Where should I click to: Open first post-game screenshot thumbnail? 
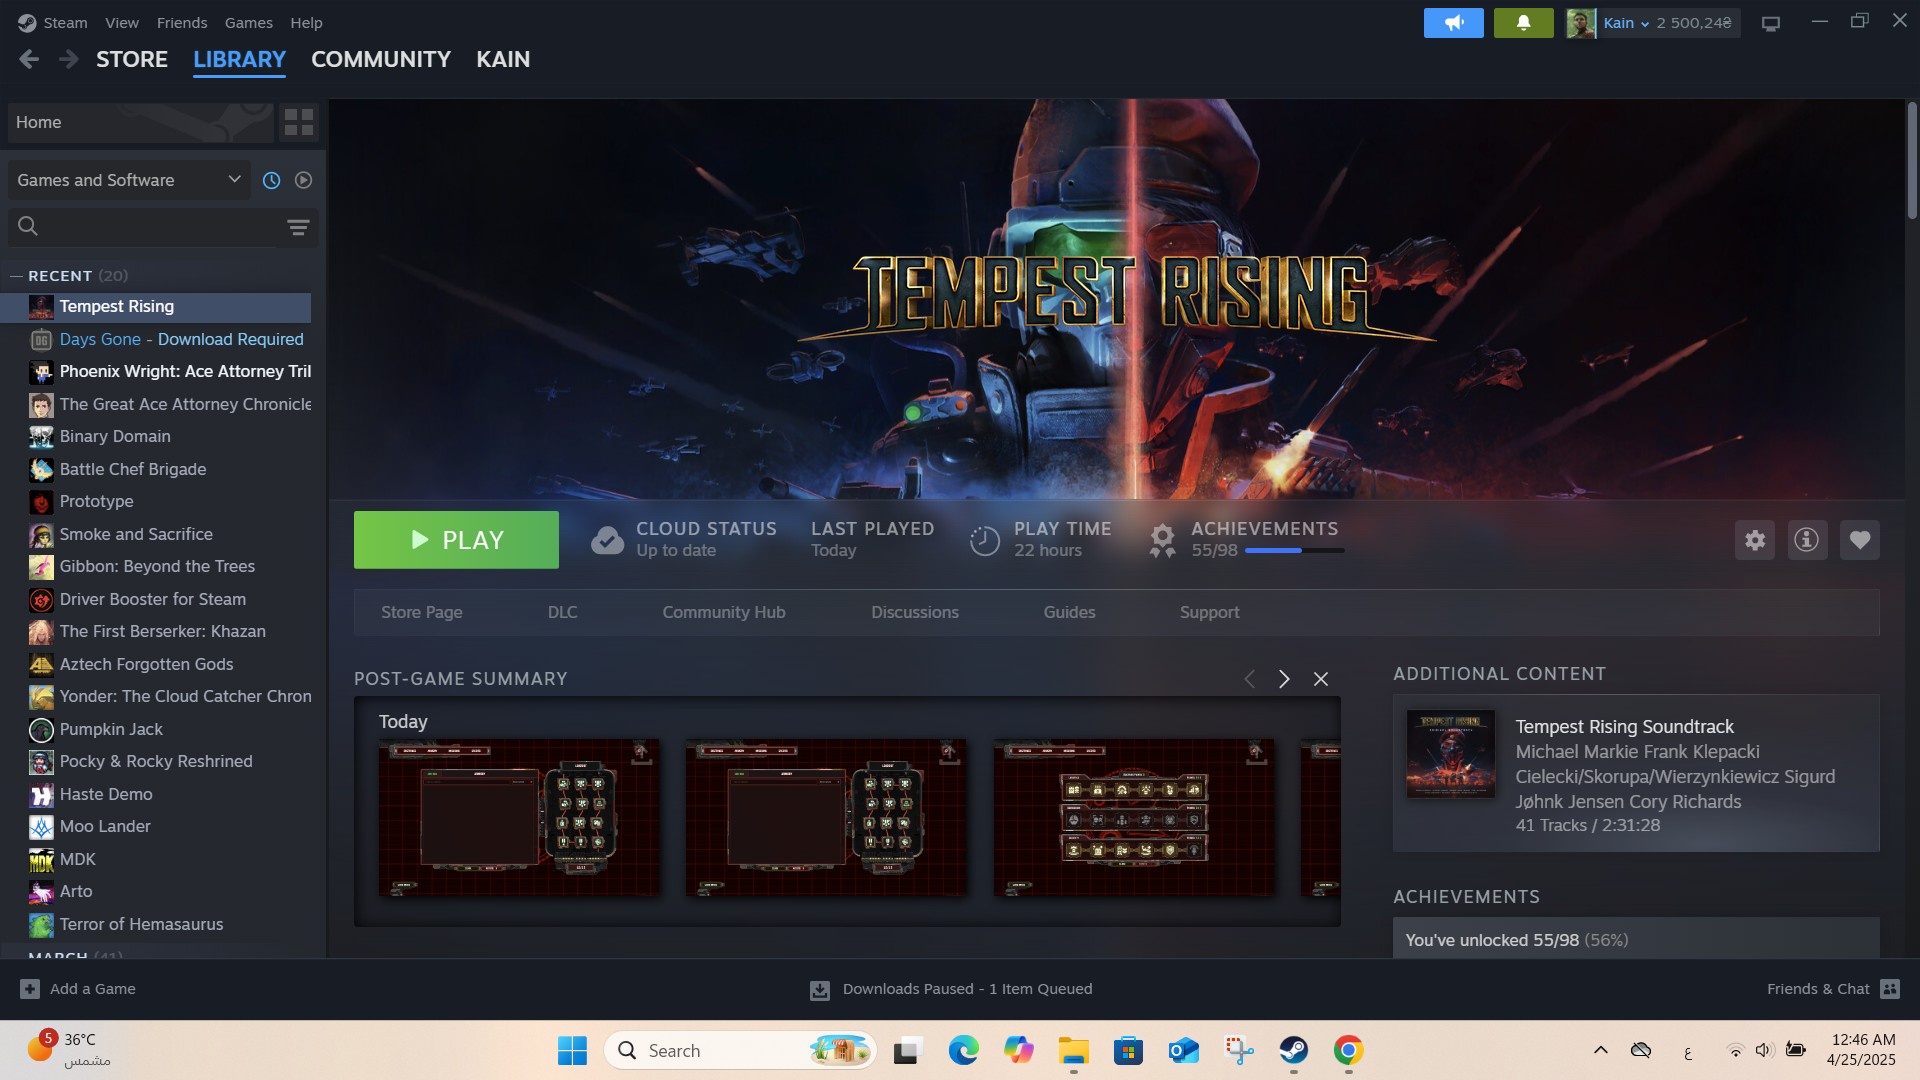519,818
